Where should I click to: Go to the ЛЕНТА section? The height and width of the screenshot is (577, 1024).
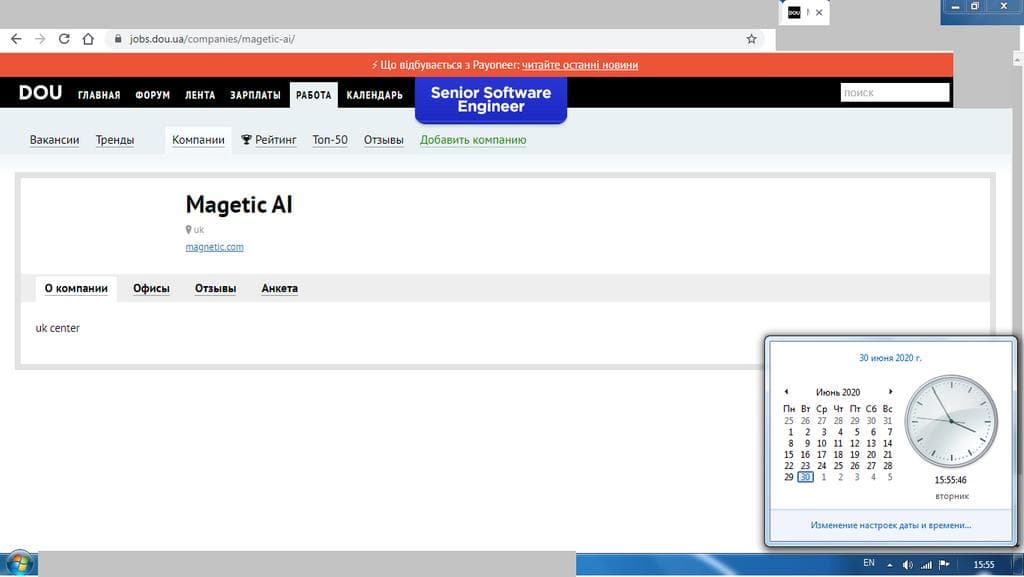coord(200,95)
